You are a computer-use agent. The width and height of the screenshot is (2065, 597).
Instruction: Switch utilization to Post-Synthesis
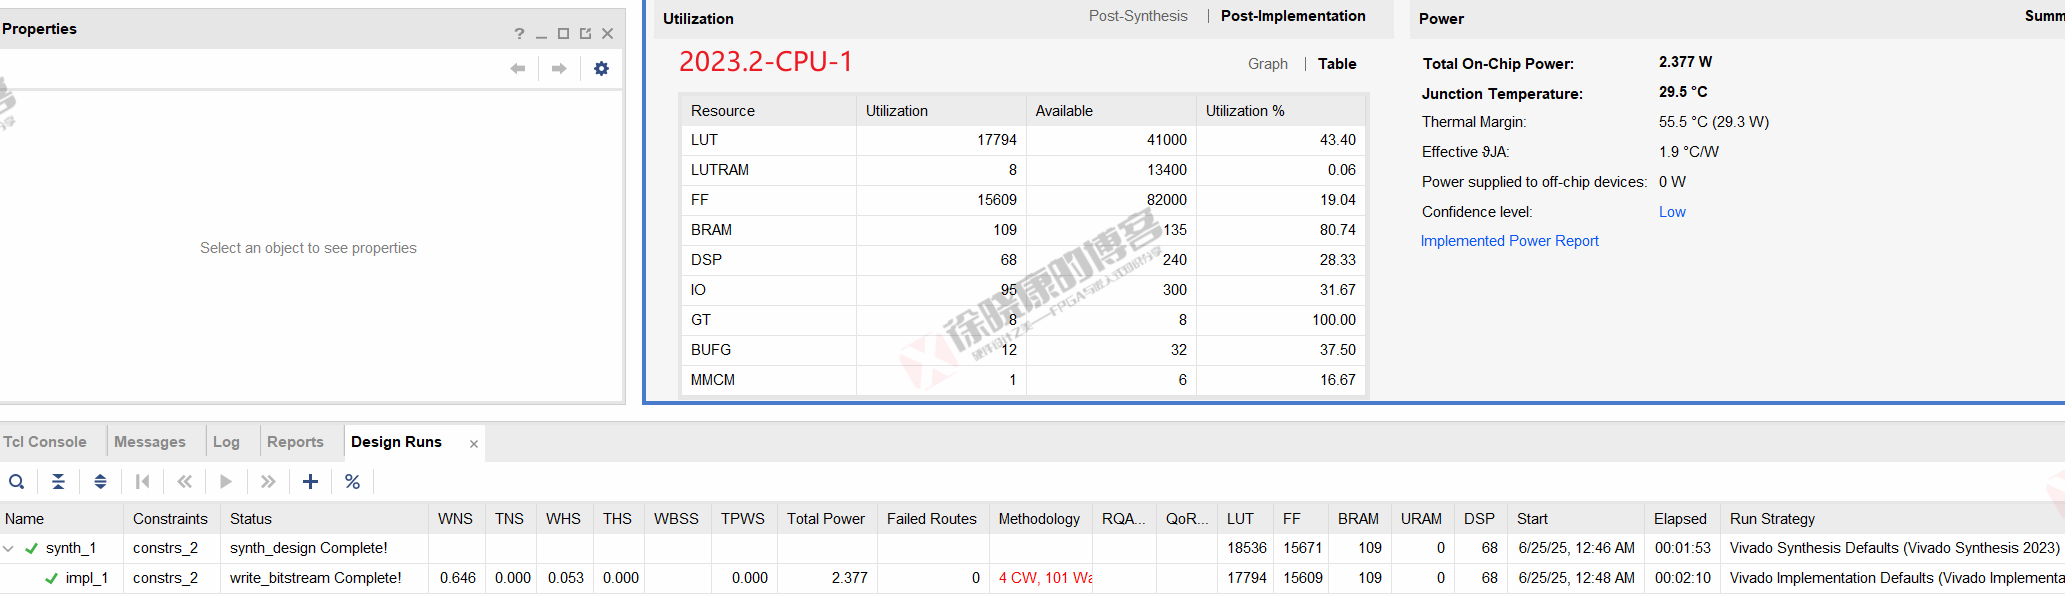coord(1138,16)
